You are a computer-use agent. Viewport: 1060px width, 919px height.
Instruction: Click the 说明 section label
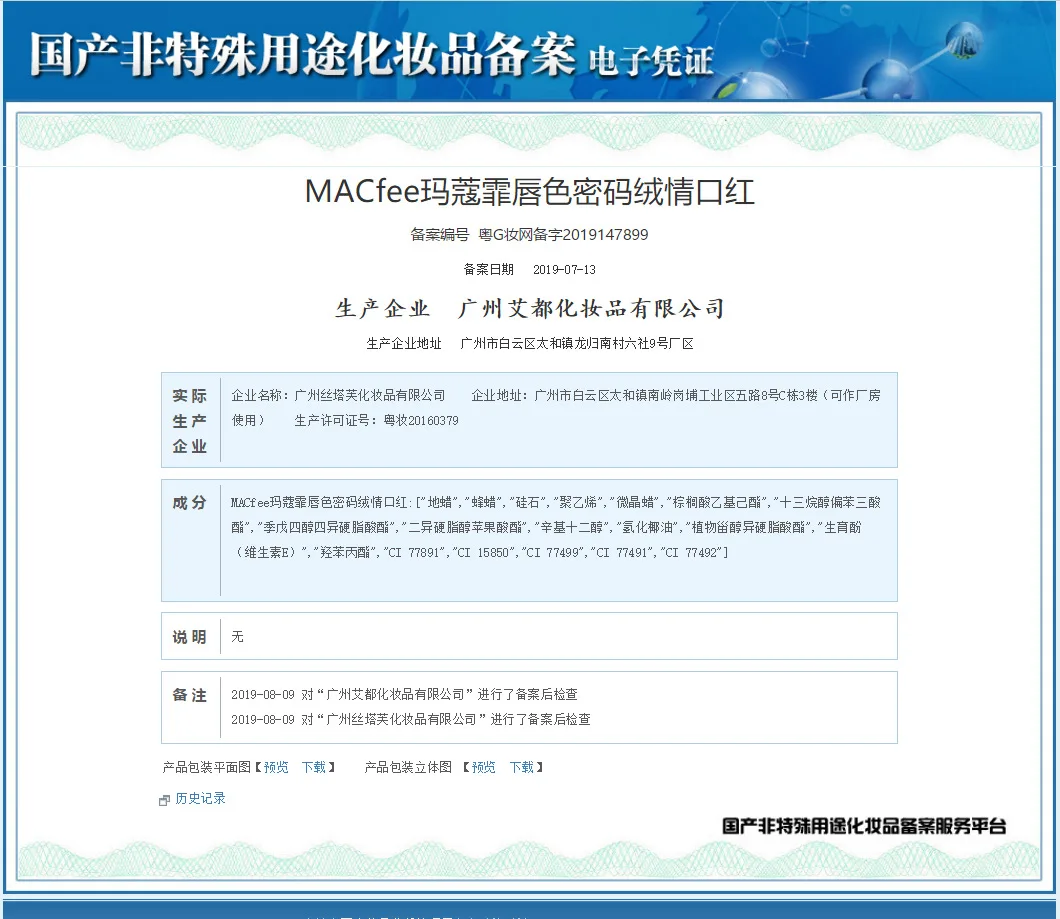(x=190, y=637)
